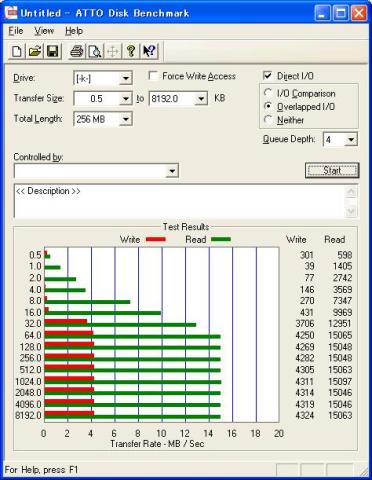
Task: Expand the maximum Transfer Size 8192.0 dropdown
Action: coord(201,99)
